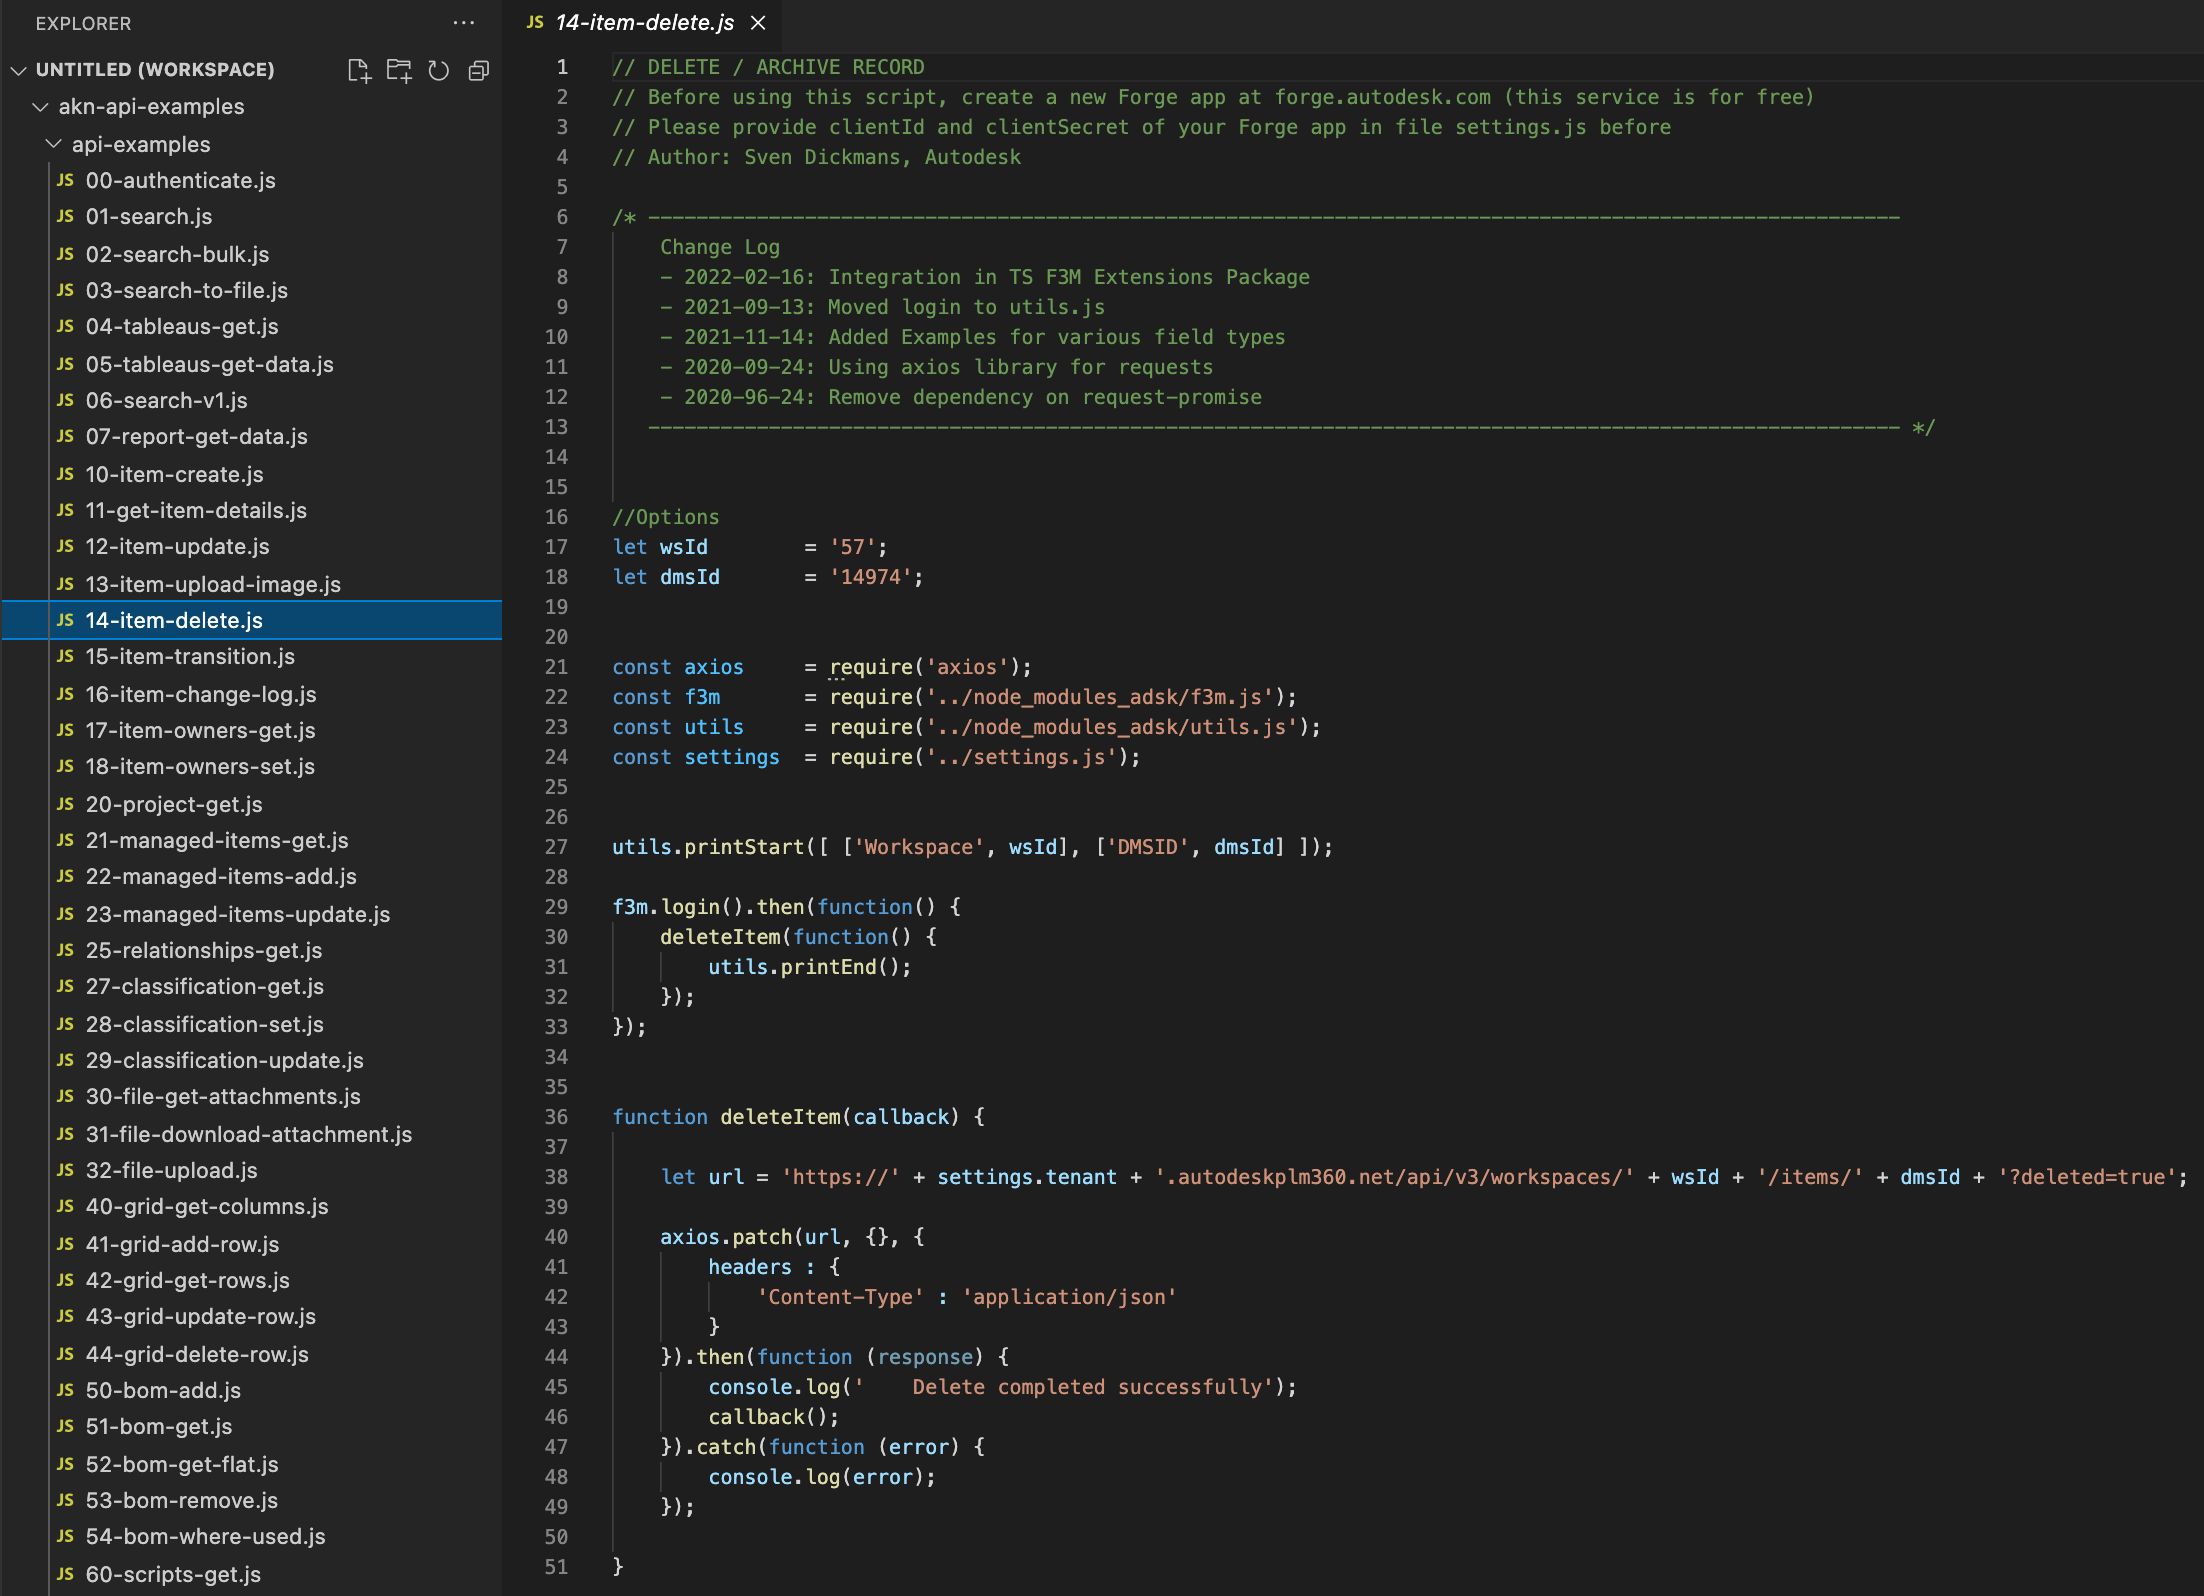Open 01-search.js from the Explorer
The height and width of the screenshot is (1596, 2204).
148,217
